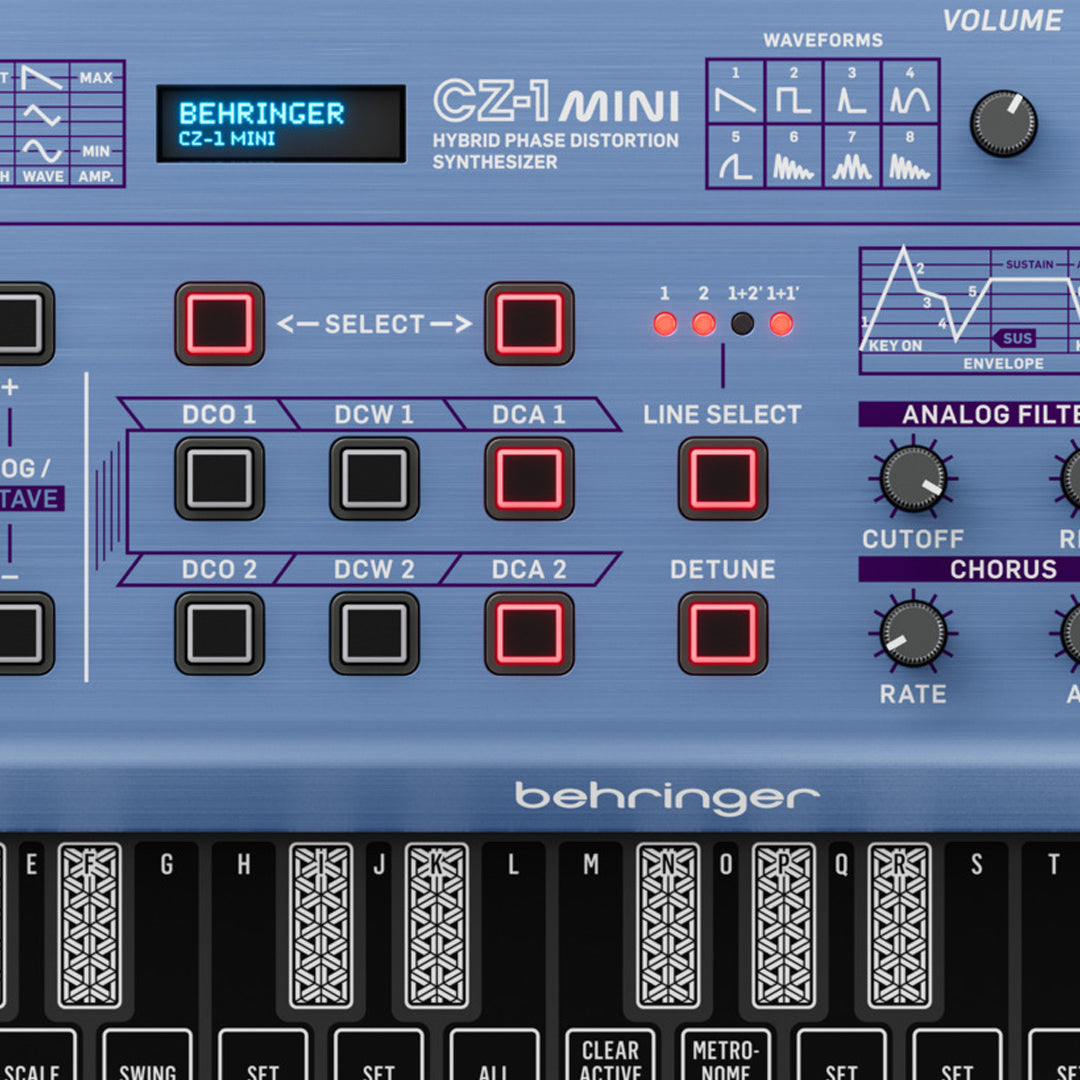1080x1080 pixels.
Task: Select waveform 5 saw-pulse icon
Action: (735, 165)
